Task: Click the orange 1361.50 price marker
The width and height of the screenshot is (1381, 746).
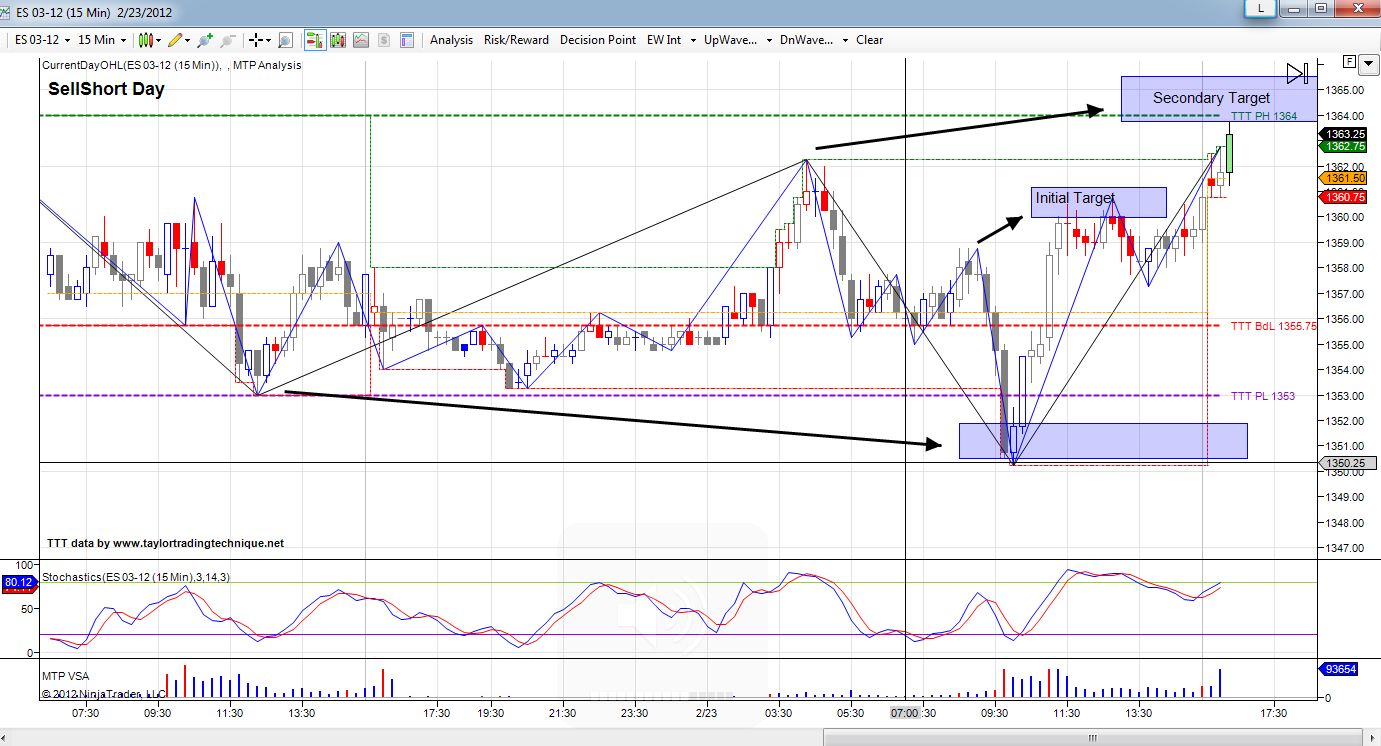Action: coord(1345,178)
